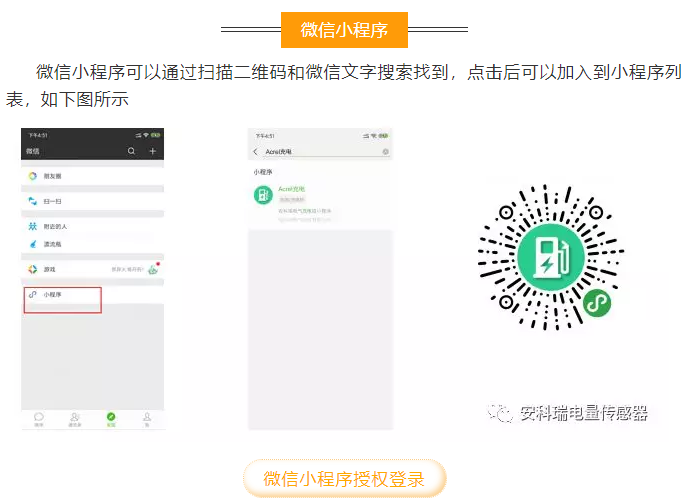Switch to 通讯录 Contacts bottom tab
The image size is (685, 503).
[75, 419]
